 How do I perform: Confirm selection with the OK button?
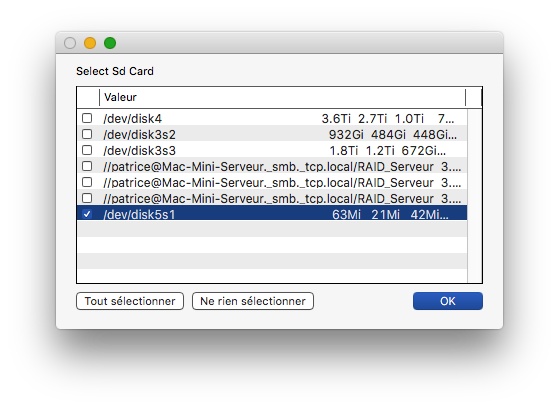pos(448,301)
